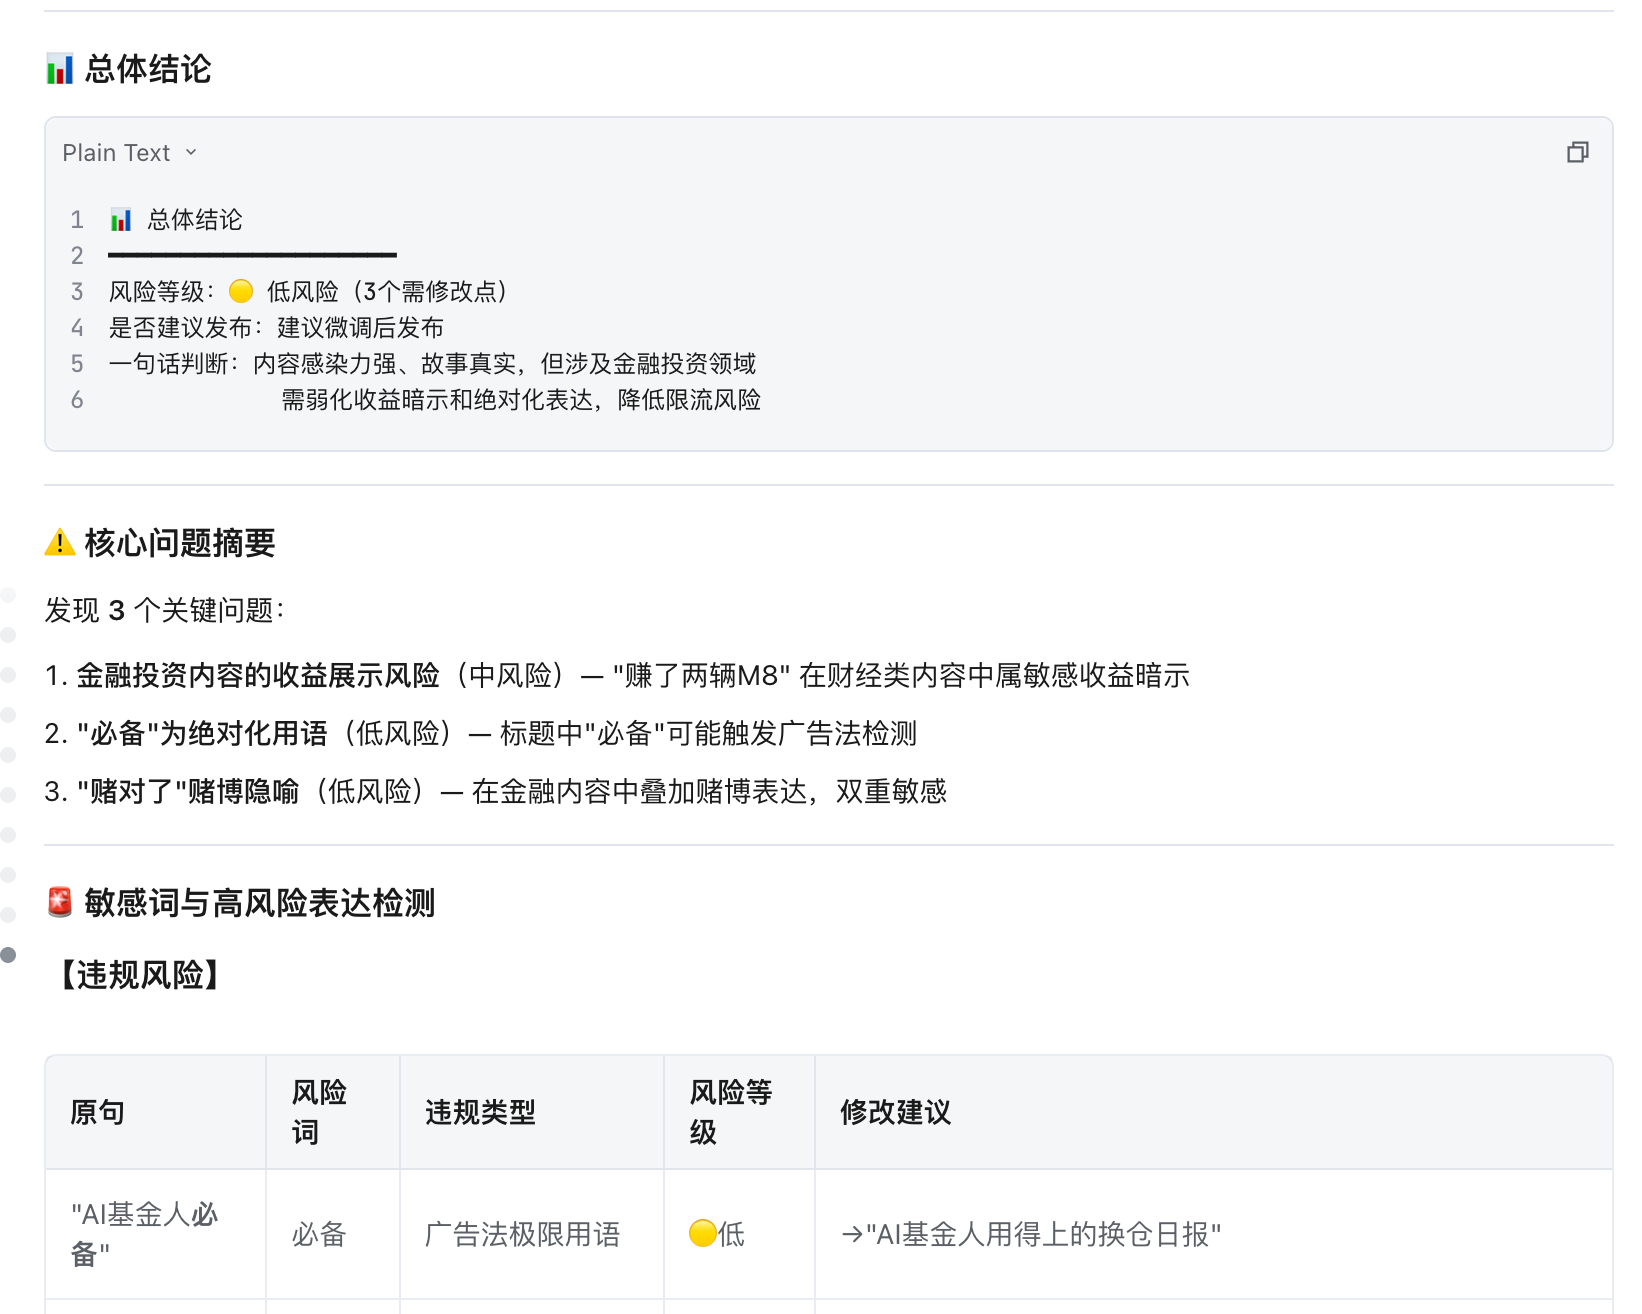The image size is (1642, 1314).
Task: Click the 修改建议 column header
Action: [x=896, y=1112]
